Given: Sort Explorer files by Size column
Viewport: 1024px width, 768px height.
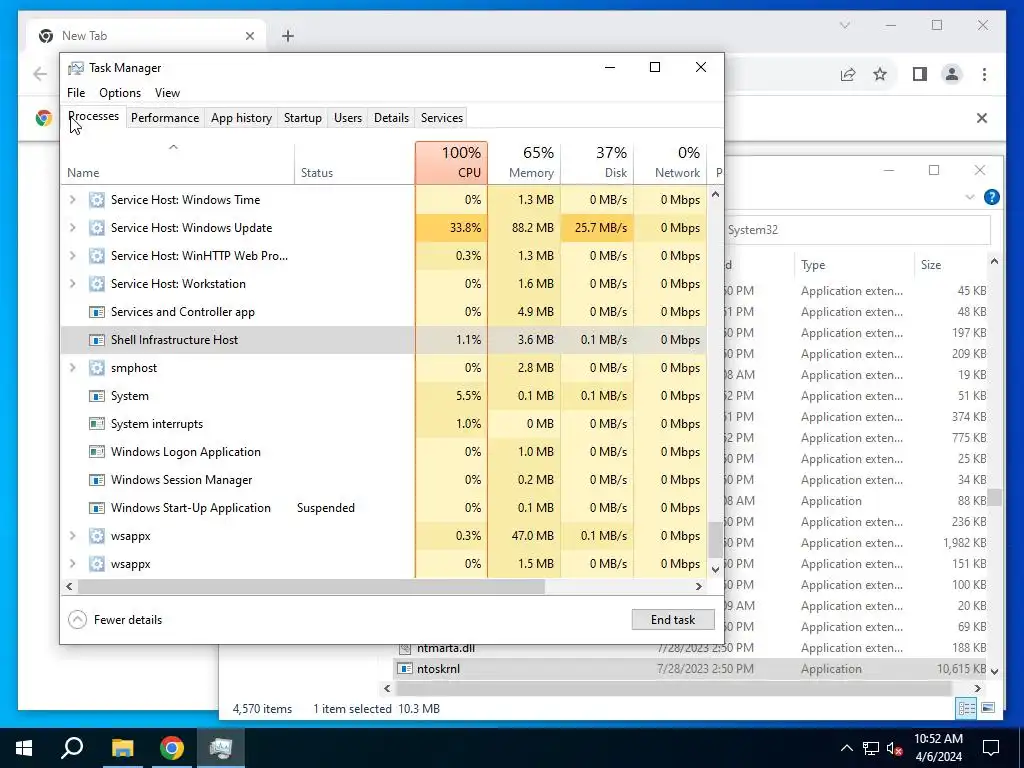Looking at the screenshot, I should pos(950,264).
